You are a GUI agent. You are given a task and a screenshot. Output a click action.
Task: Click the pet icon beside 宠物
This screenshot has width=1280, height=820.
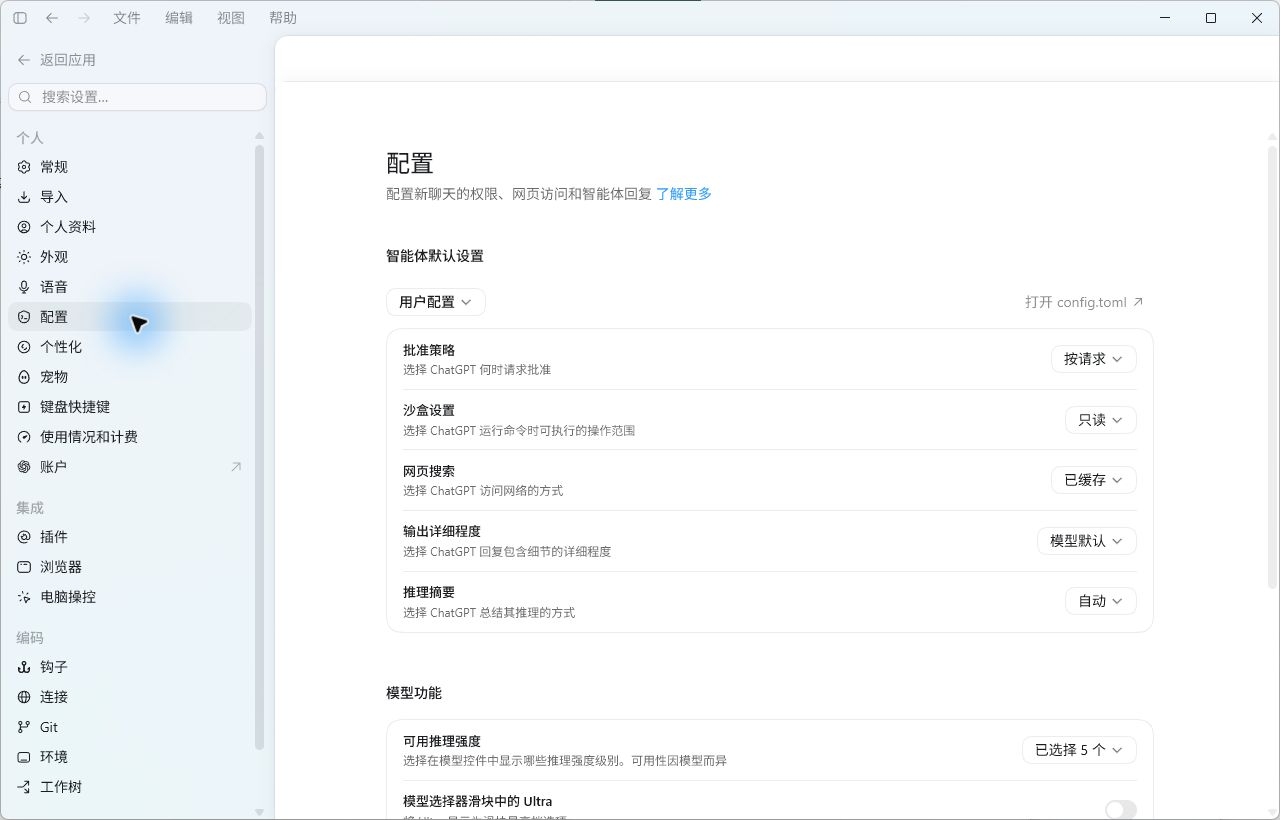(24, 377)
